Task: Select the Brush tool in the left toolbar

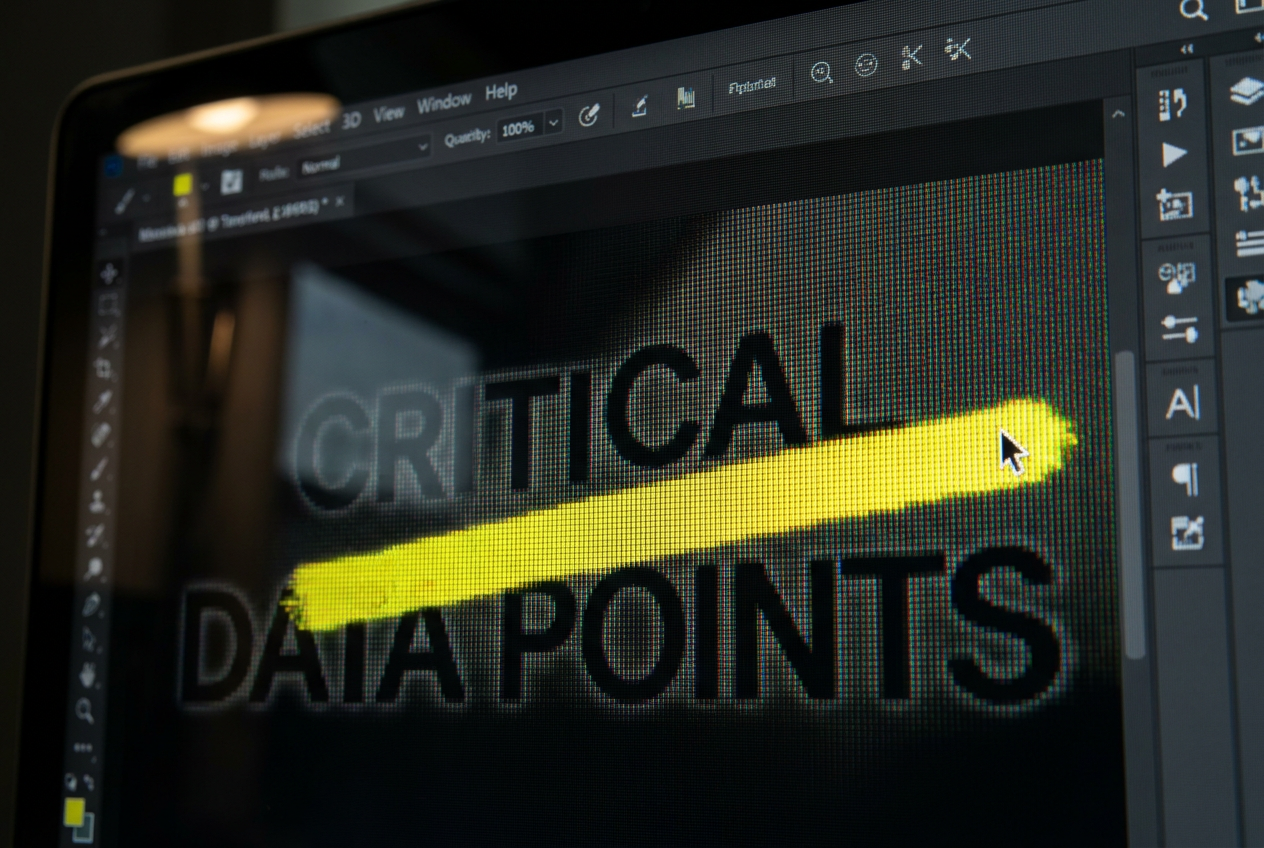Action: point(99,468)
